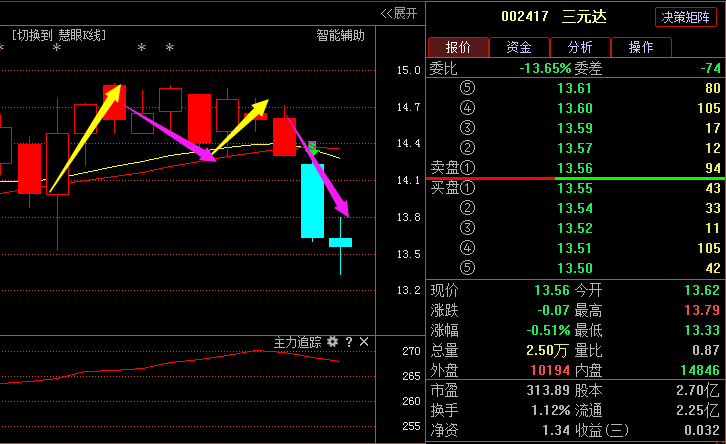Click the 流通 value 2.25亿
The image size is (726, 444).
point(698,410)
